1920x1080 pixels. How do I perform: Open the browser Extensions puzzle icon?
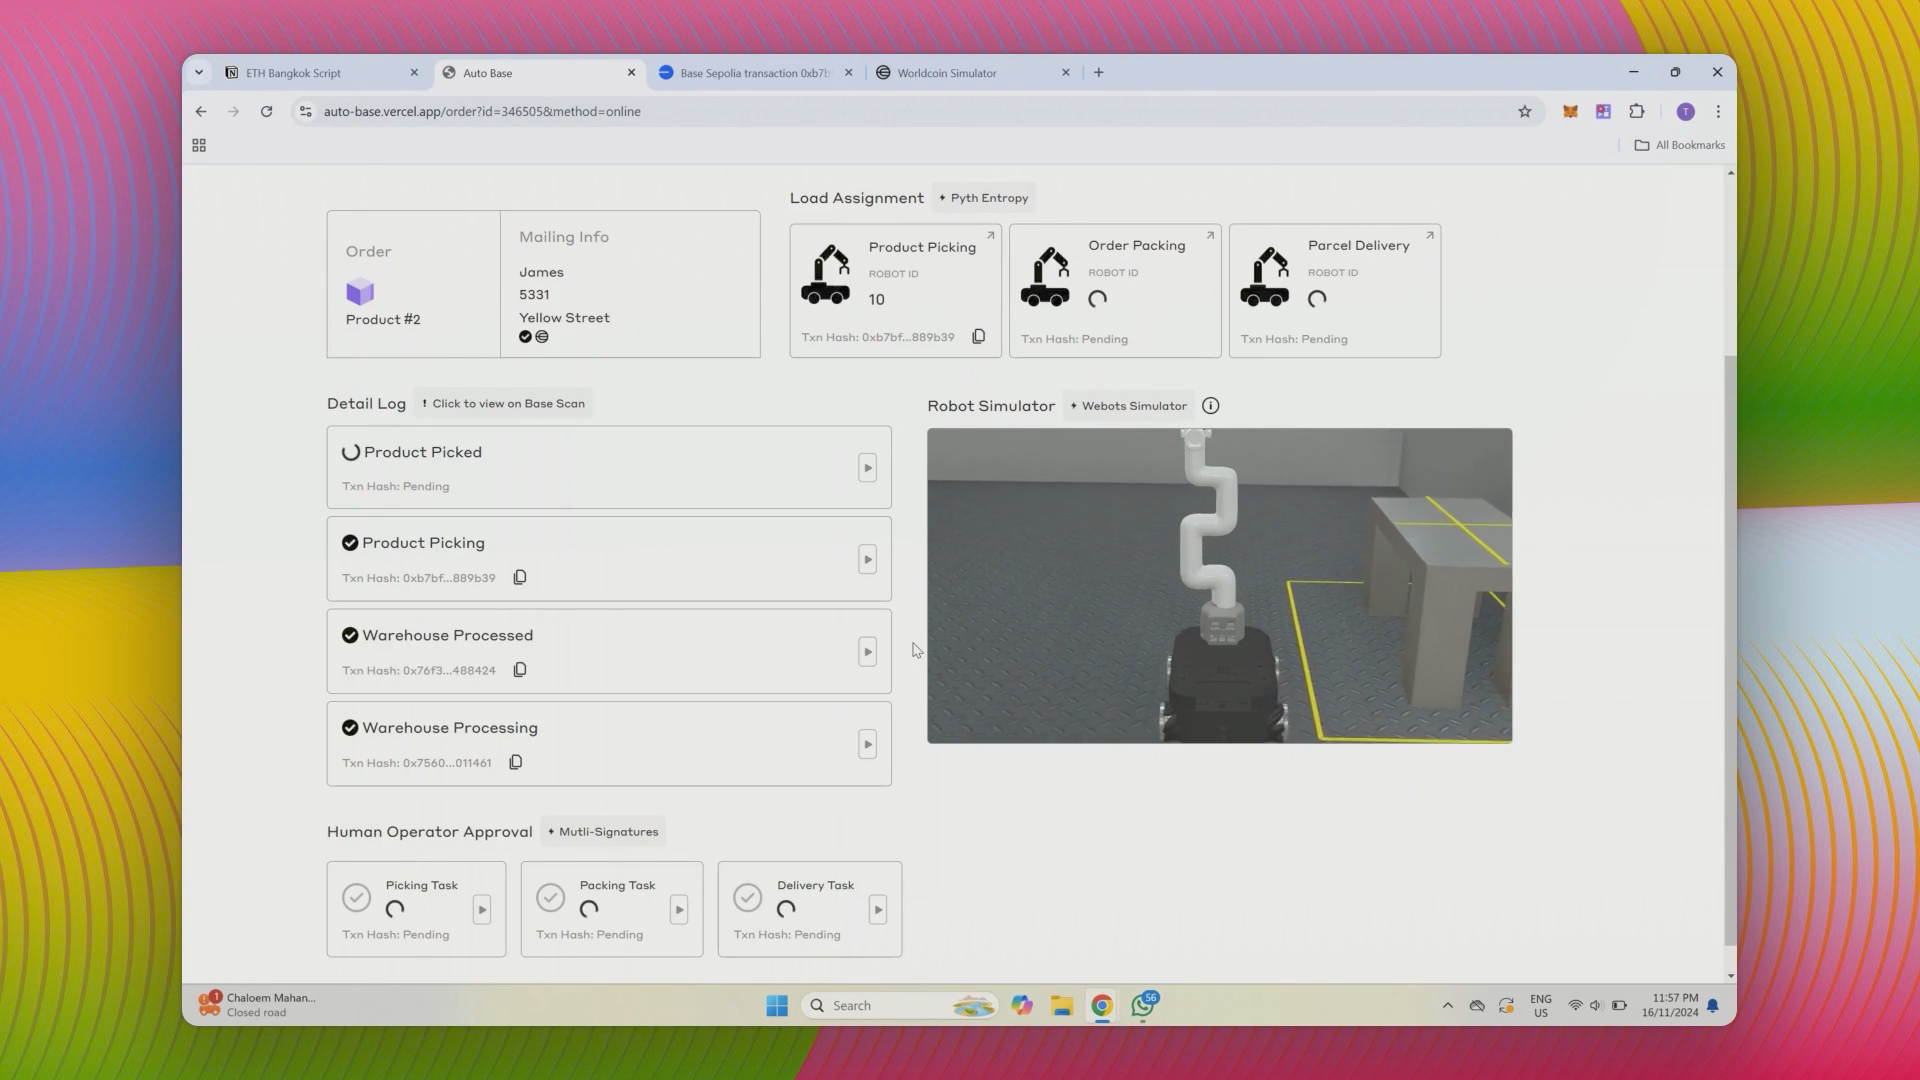click(1637, 112)
